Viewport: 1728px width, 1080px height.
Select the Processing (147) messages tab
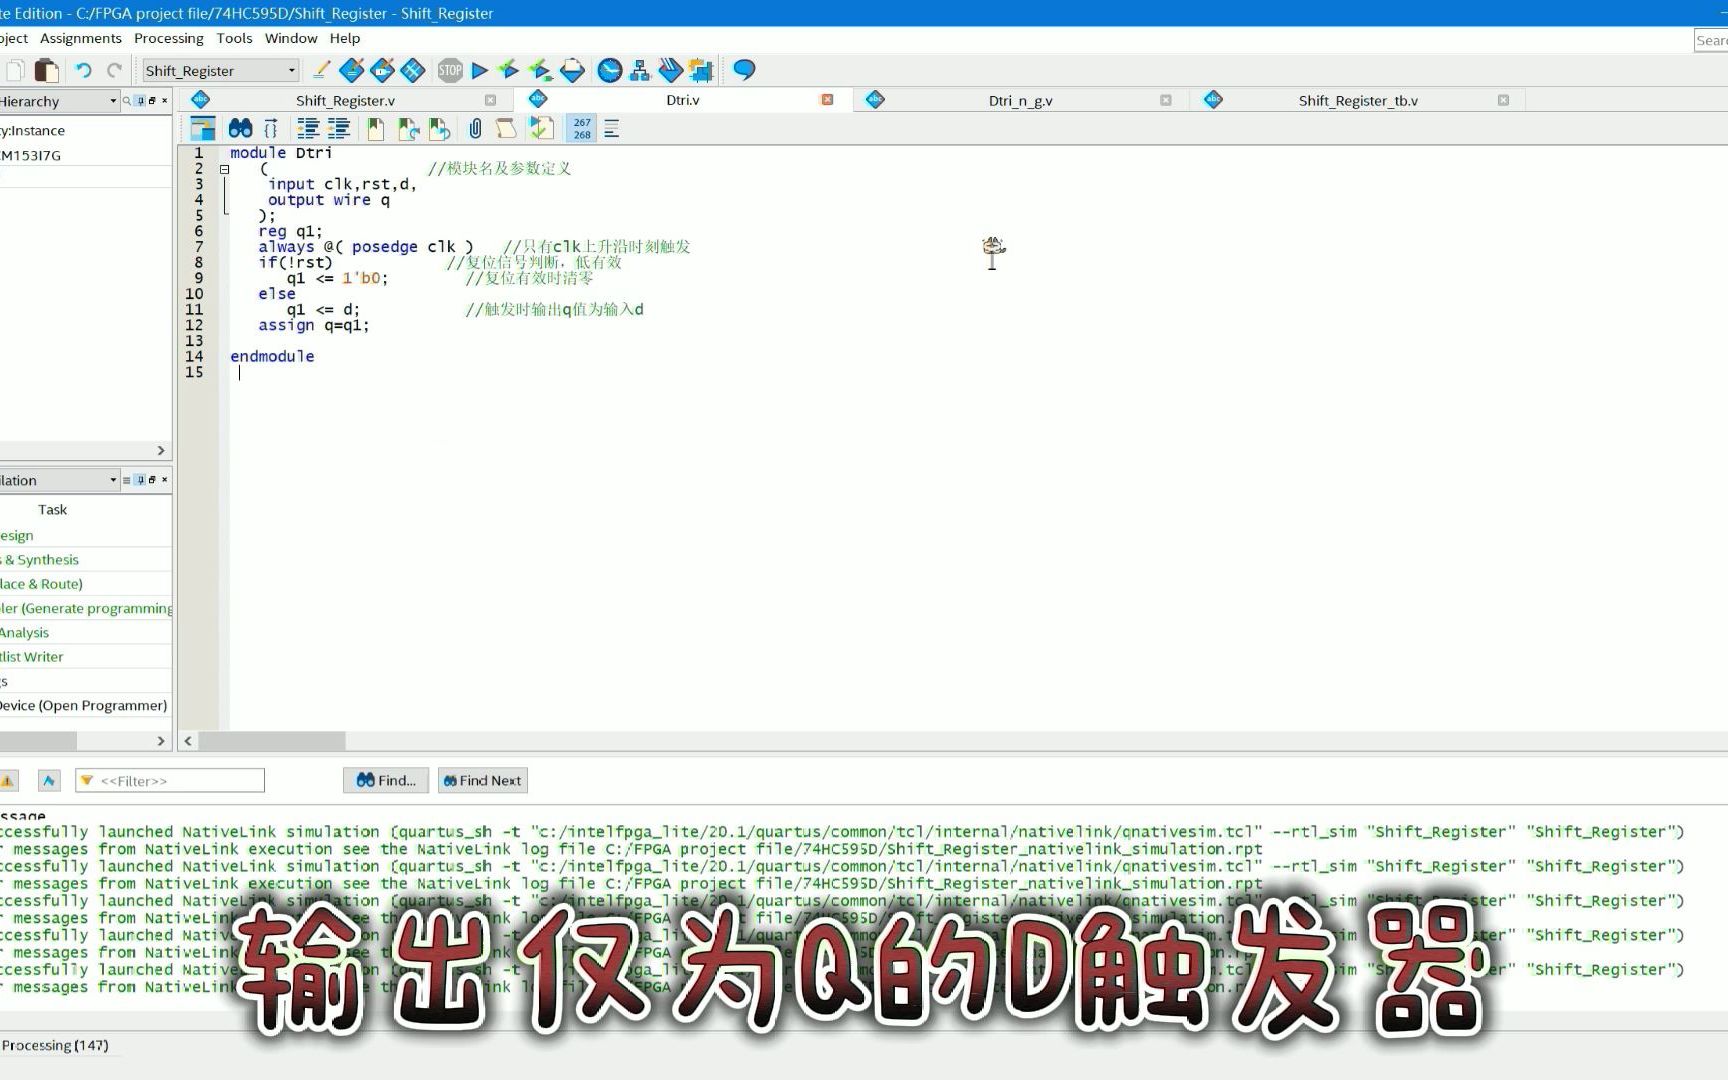56,1045
